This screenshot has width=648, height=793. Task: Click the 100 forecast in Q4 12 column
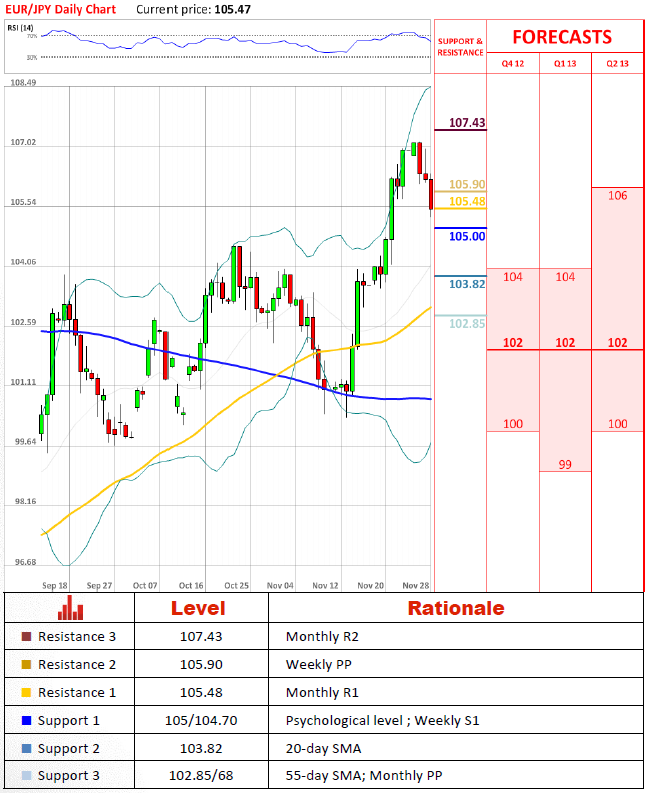[x=512, y=424]
